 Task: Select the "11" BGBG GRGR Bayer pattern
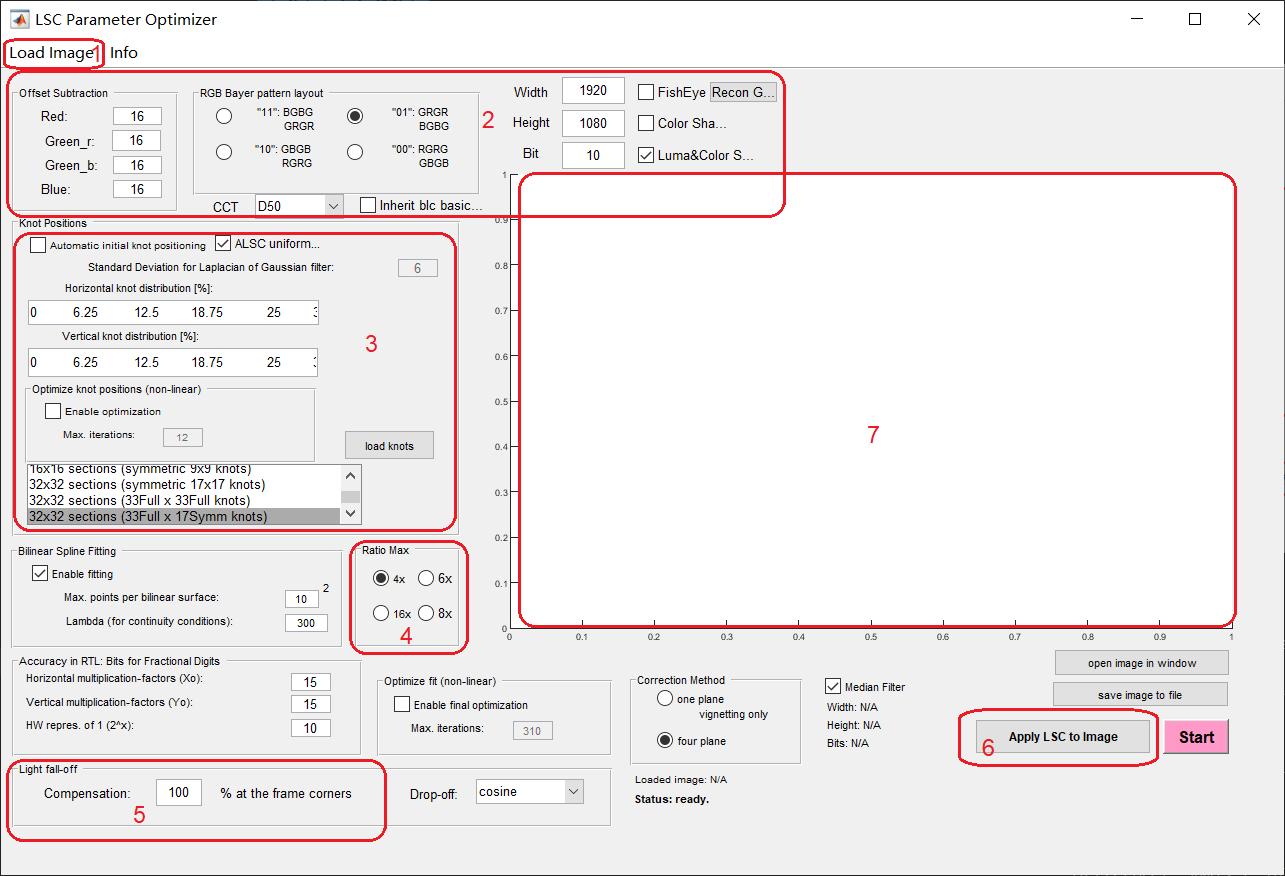point(224,116)
